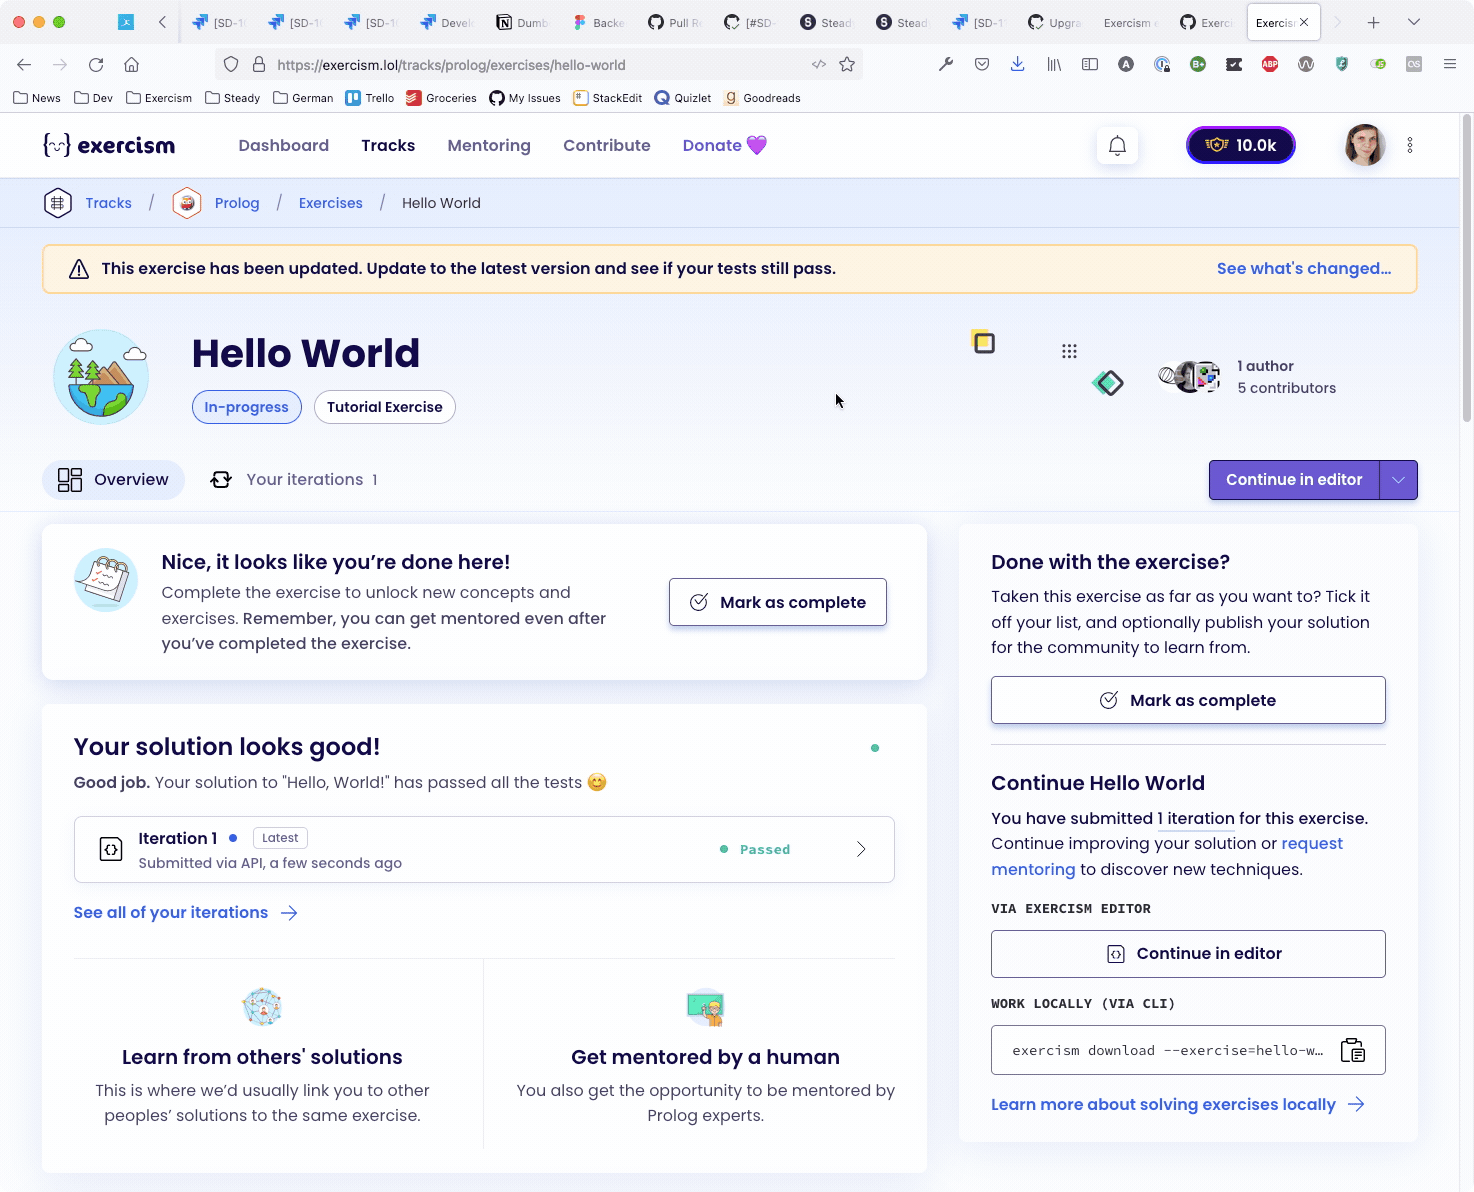This screenshot has height=1192, width=1474.
Task: Click the Prolog track icon in breadcrumb
Action: (187, 203)
